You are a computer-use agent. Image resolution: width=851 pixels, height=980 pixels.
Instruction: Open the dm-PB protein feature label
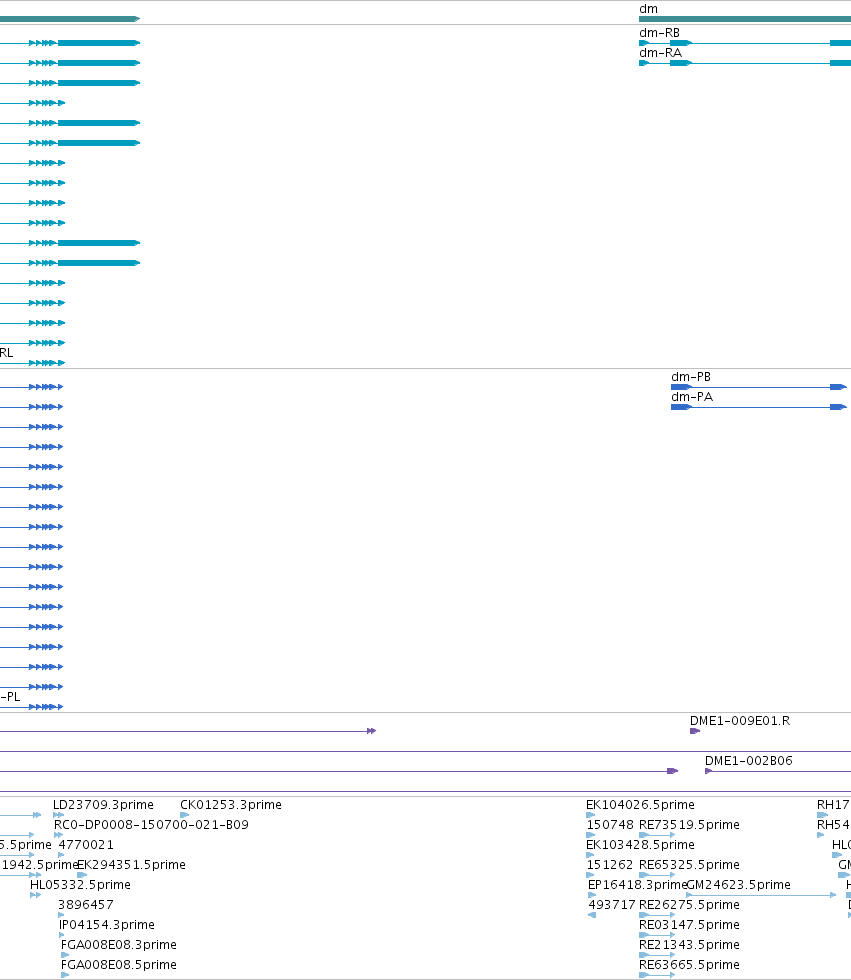[x=690, y=377]
